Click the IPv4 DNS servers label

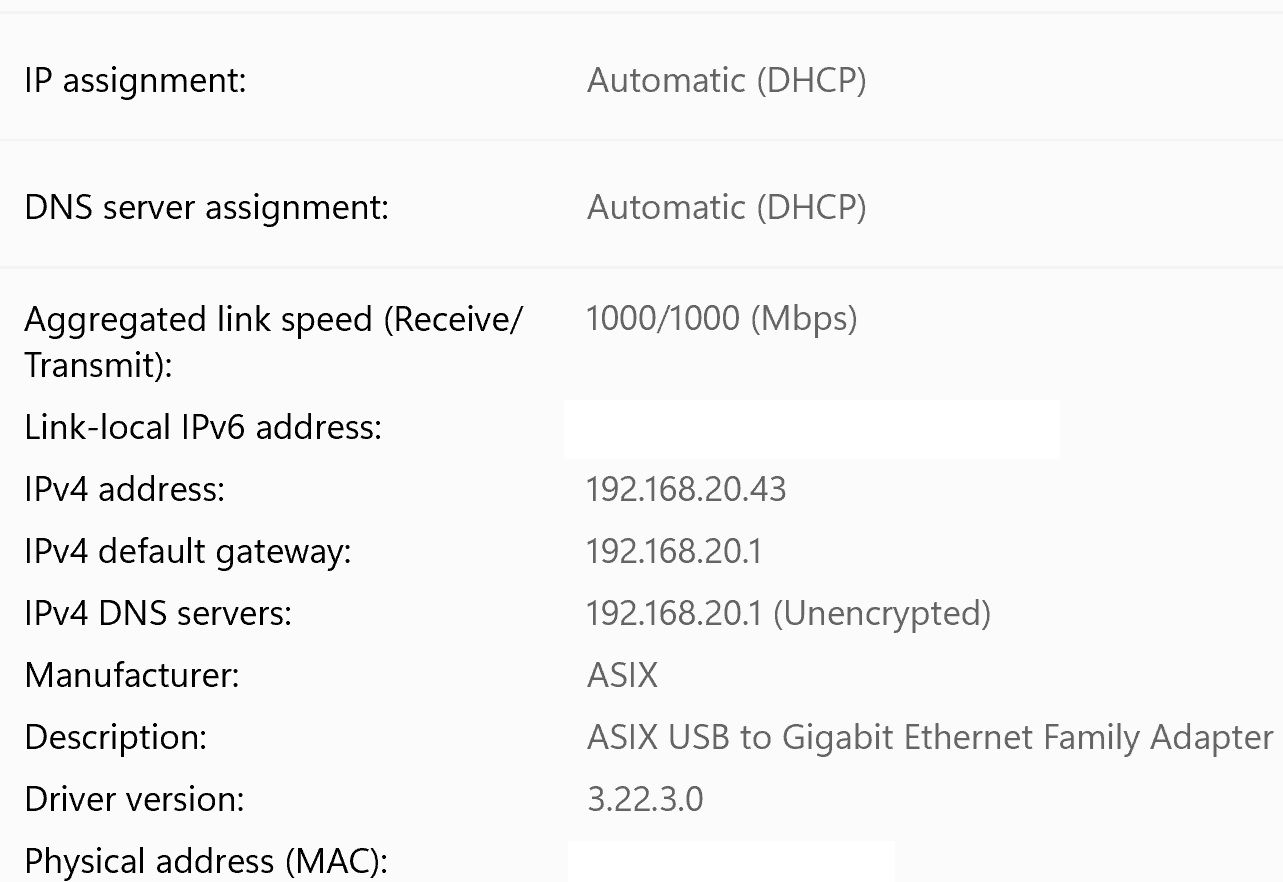pyautogui.click(x=158, y=613)
